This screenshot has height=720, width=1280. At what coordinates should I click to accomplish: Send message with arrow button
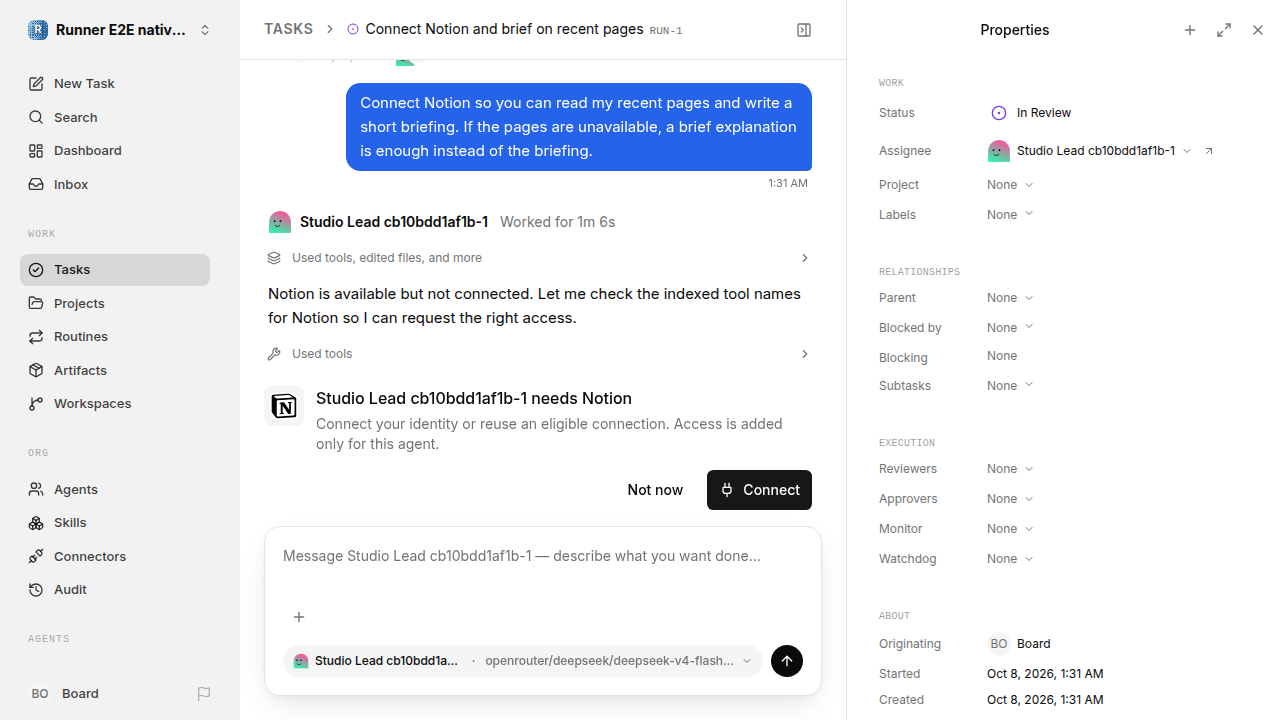coord(787,661)
